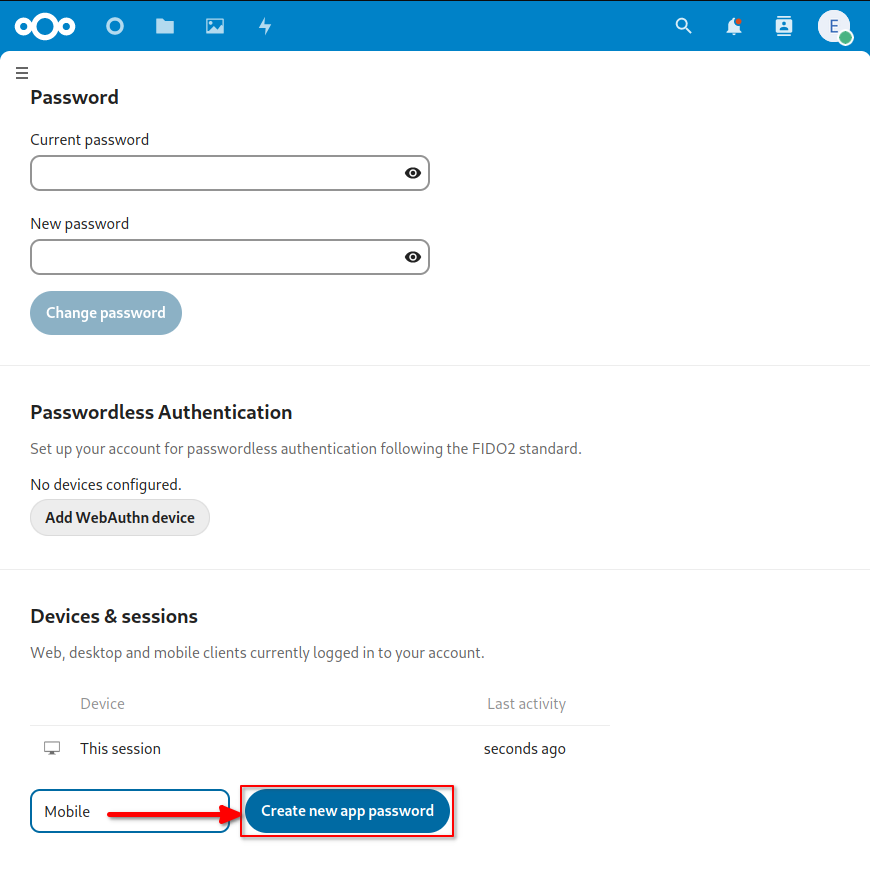Click Add WebAuthn device
870x881 pixels.
coord(119,517)
